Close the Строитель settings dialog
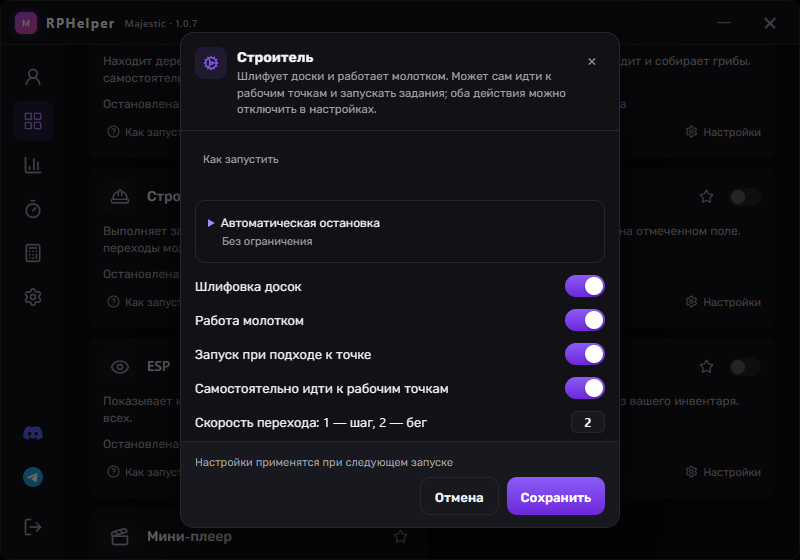The height and width of the screenshot is (560, 800). click(592, 62)
